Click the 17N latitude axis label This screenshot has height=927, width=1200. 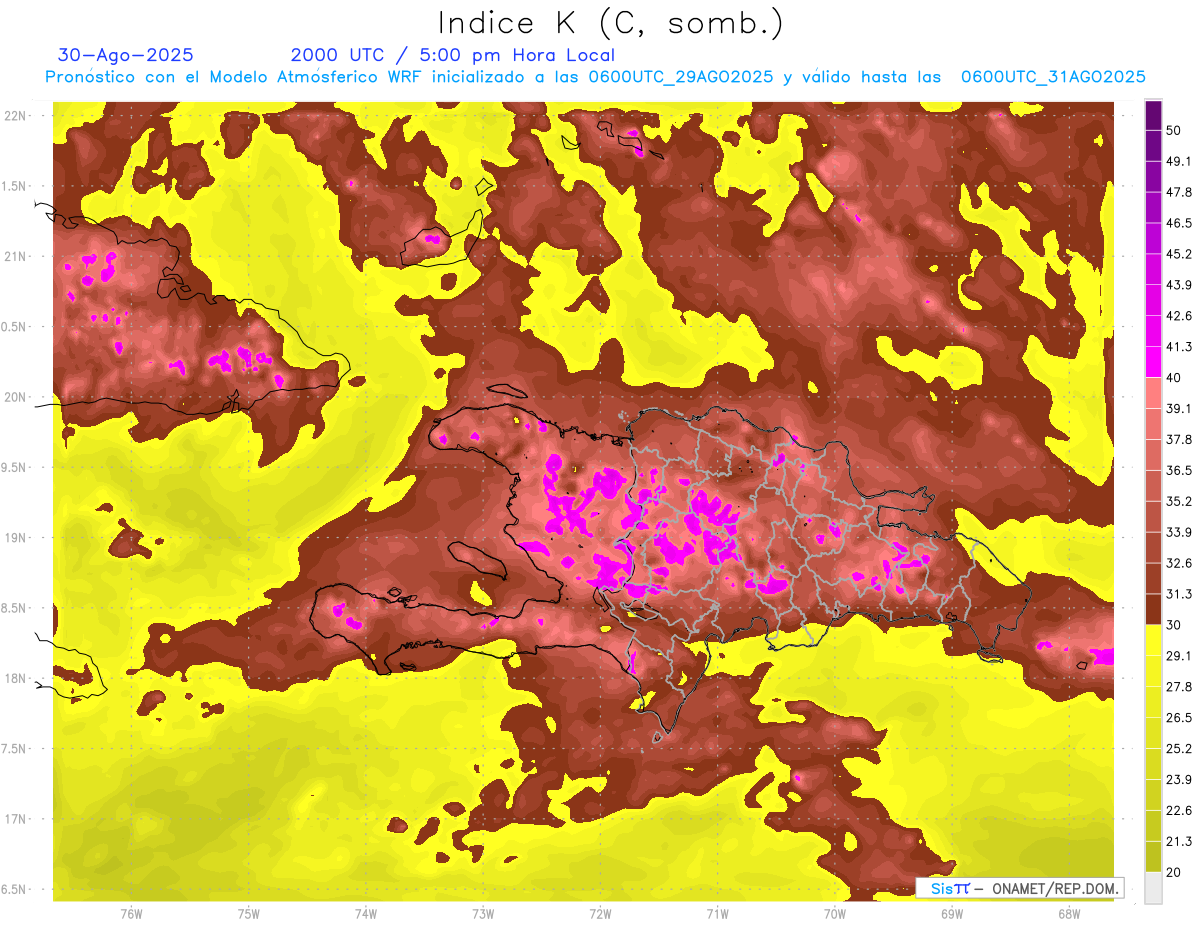click(17, 819)
